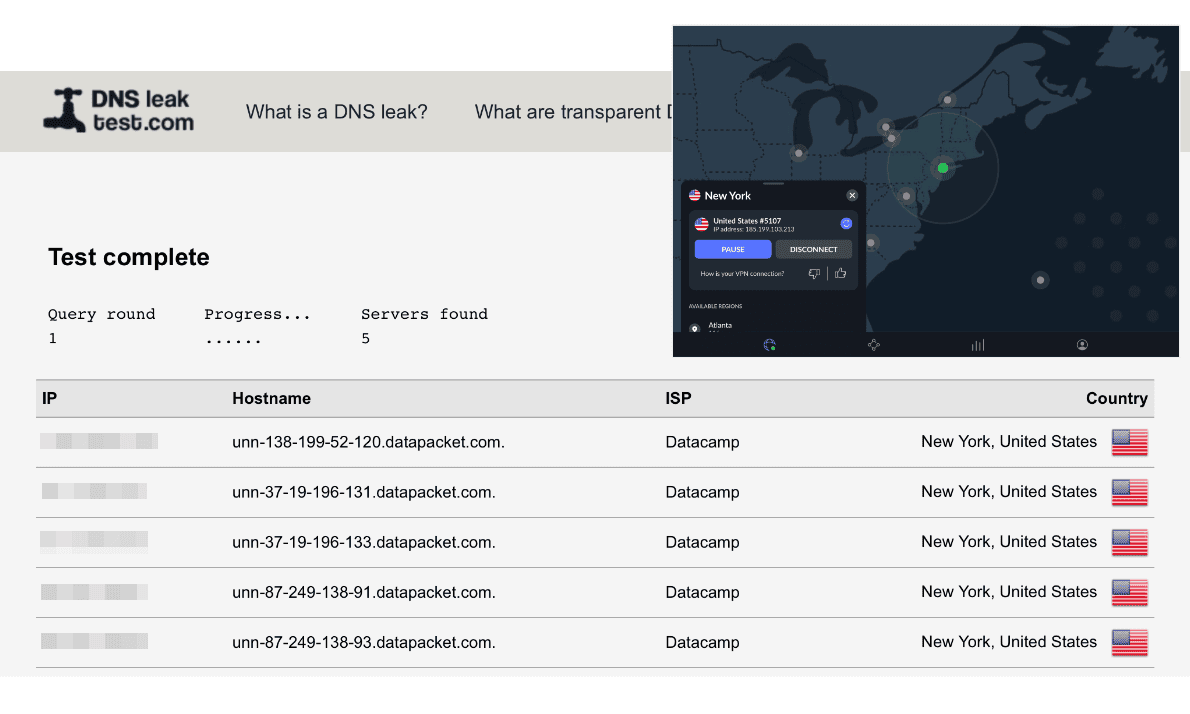Click the blurred IP in the unn-138-199-52-120 row

(99, 441)
